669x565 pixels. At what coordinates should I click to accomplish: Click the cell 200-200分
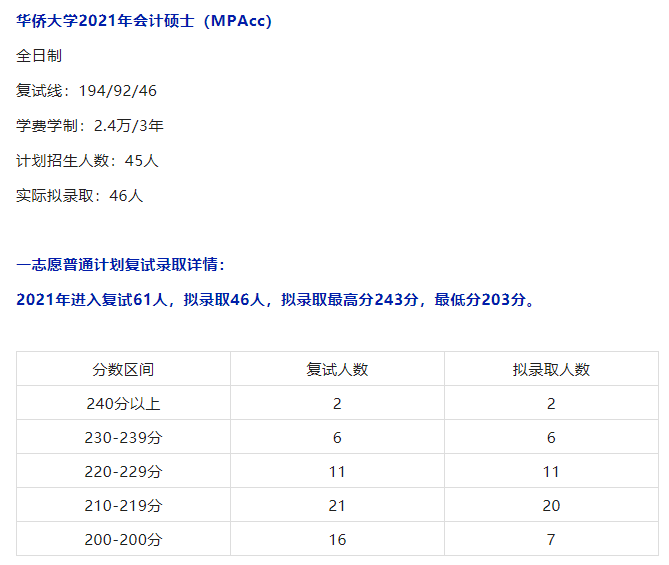(x=123, y=539)
